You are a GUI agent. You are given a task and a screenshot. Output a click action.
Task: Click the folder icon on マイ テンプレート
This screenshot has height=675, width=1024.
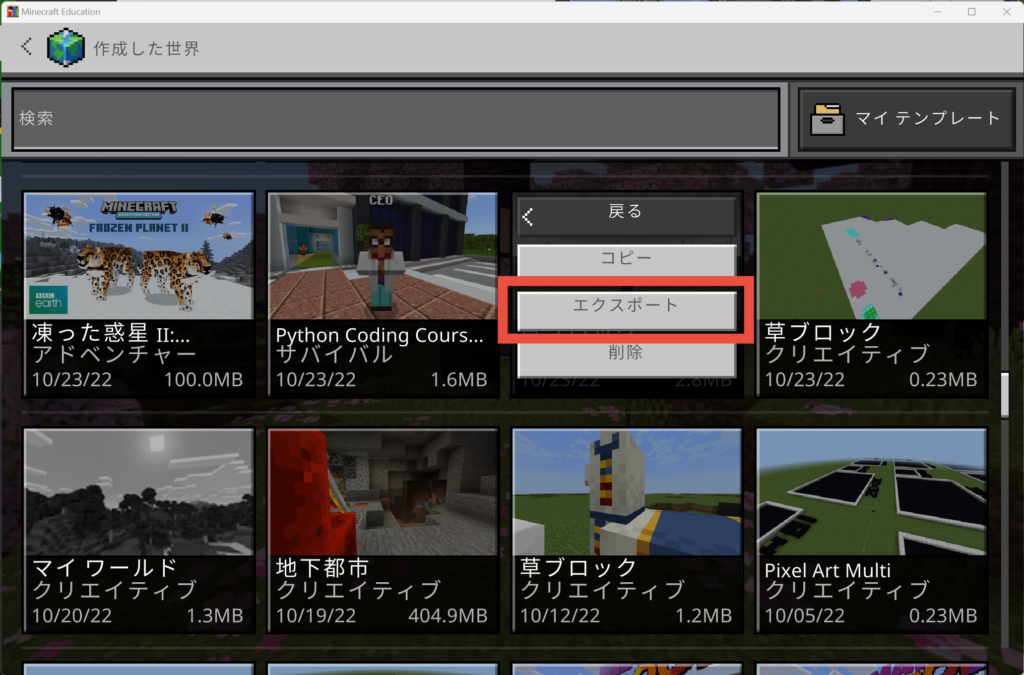click(x=827, y=118)
